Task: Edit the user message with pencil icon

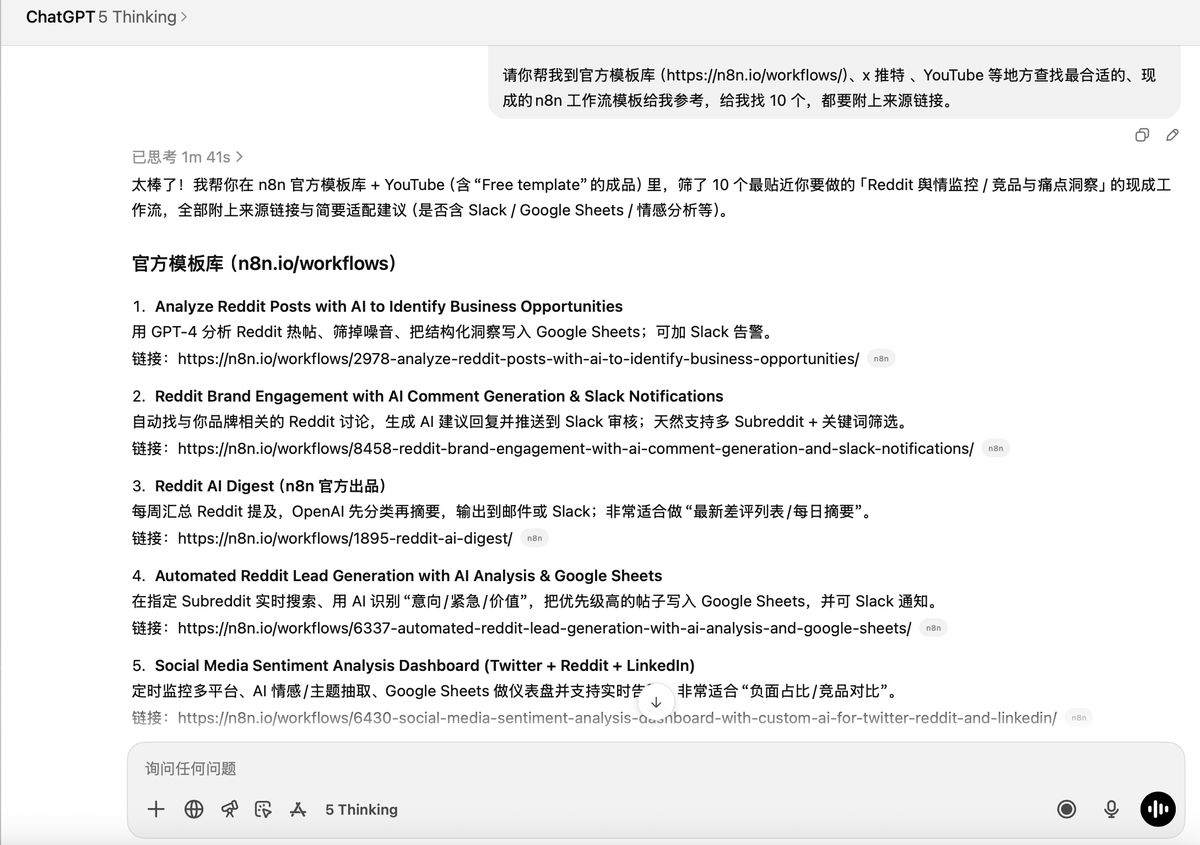Action: 1172,135
